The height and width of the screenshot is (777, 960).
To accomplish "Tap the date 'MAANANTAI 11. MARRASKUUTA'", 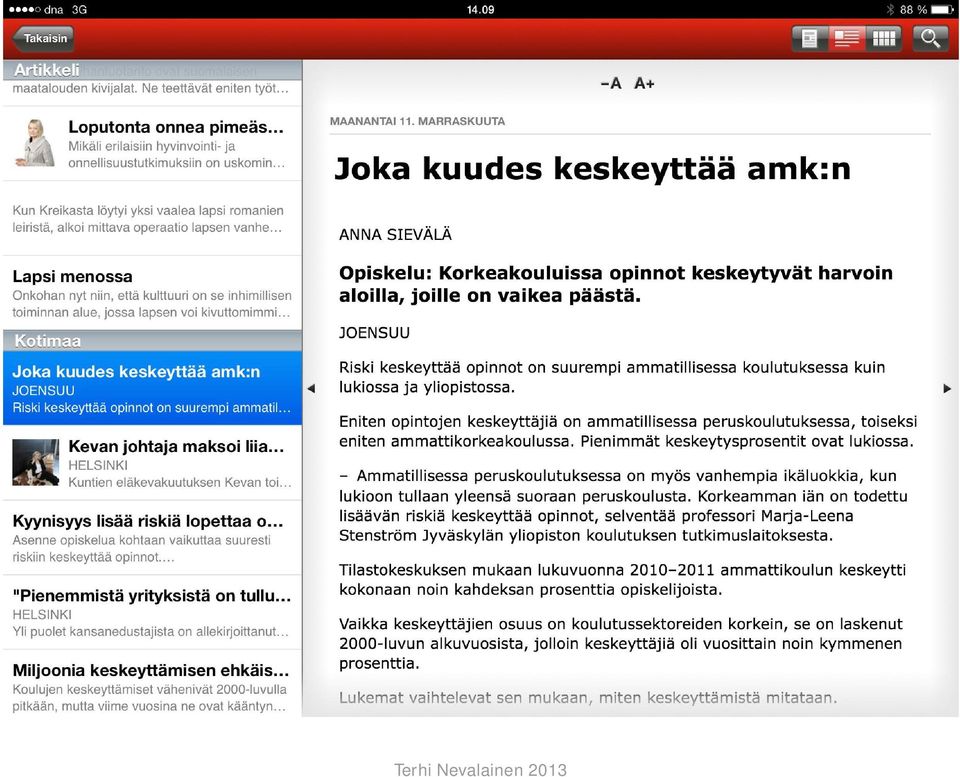I will click(x=418, y=121).
